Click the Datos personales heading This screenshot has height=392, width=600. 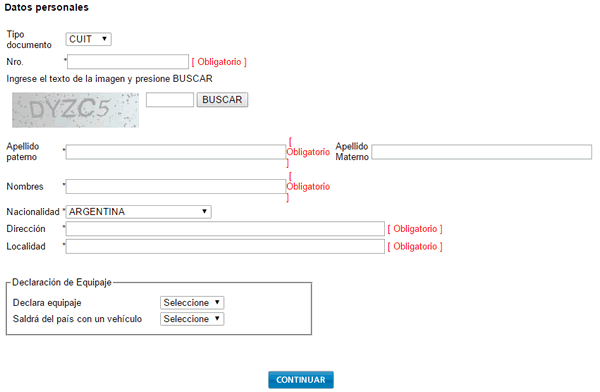47,7
